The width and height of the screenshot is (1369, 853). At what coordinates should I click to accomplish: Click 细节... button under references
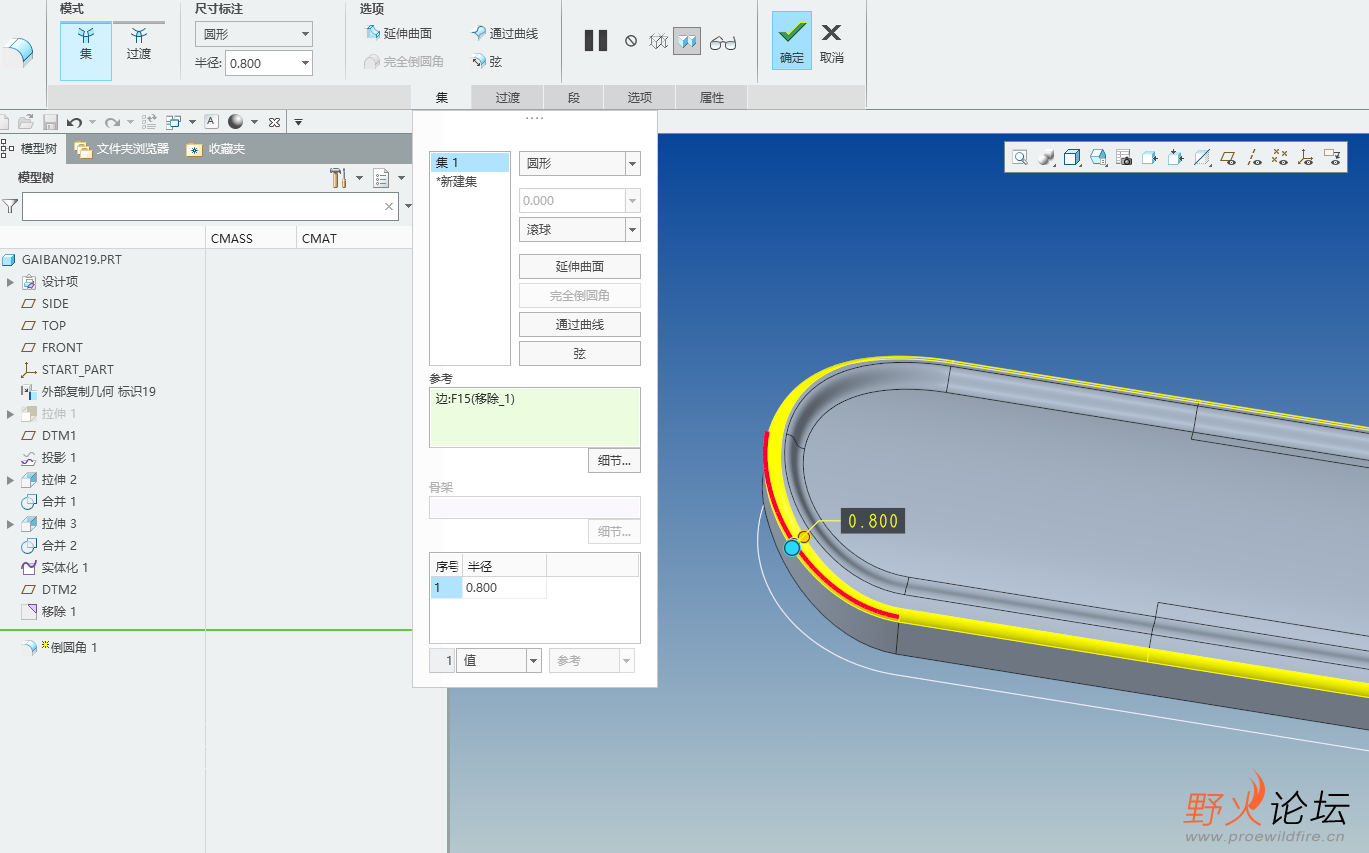[x=614, y=461]
